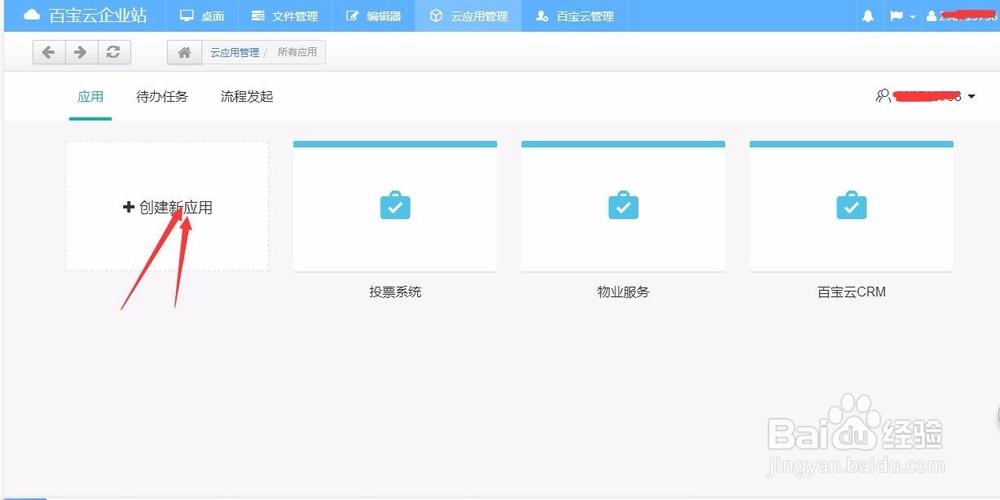Click the 云应用管理 breadcrumb link
The image size is (1000, 500).
pyautogui.click(x=235, y=52)
